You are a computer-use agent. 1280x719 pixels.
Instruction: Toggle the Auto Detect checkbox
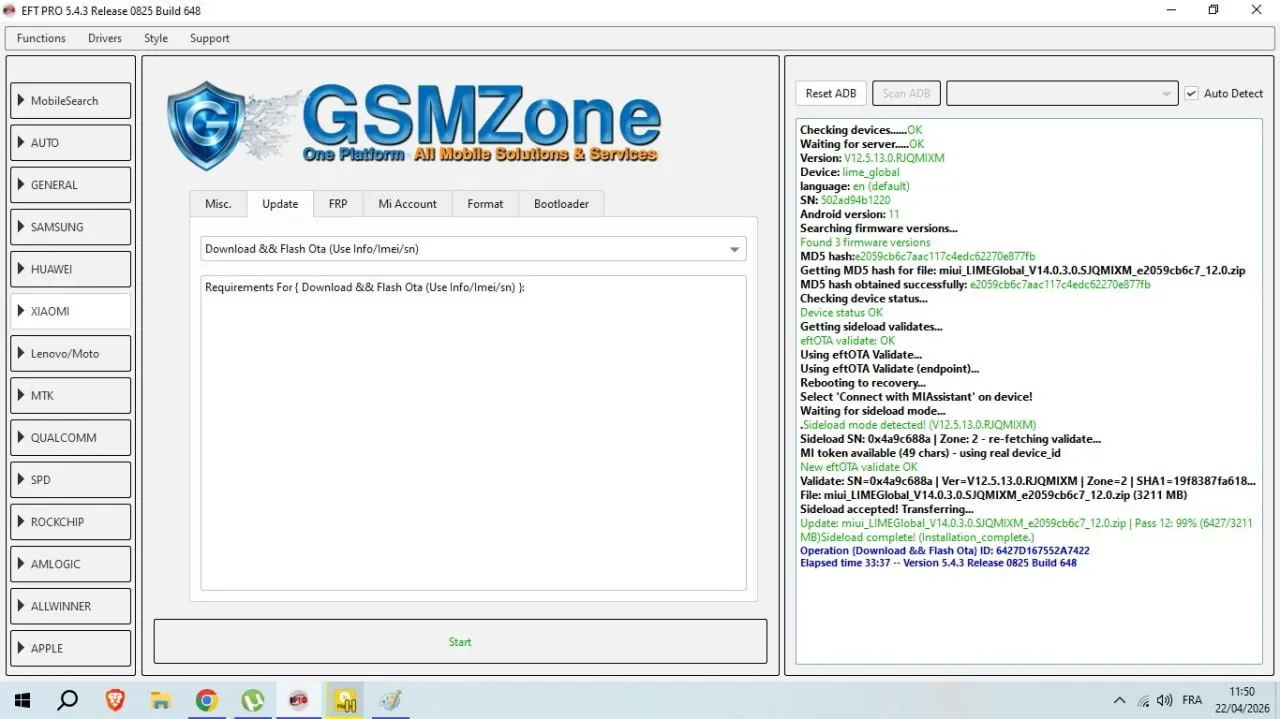coord(1191,93)
